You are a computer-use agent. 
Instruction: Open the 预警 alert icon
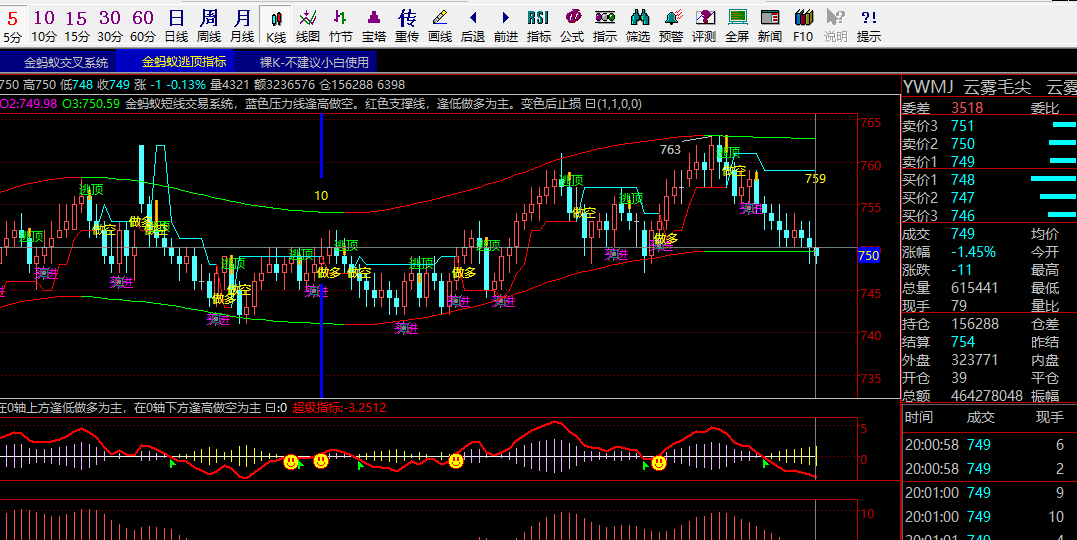pos(671,25)
